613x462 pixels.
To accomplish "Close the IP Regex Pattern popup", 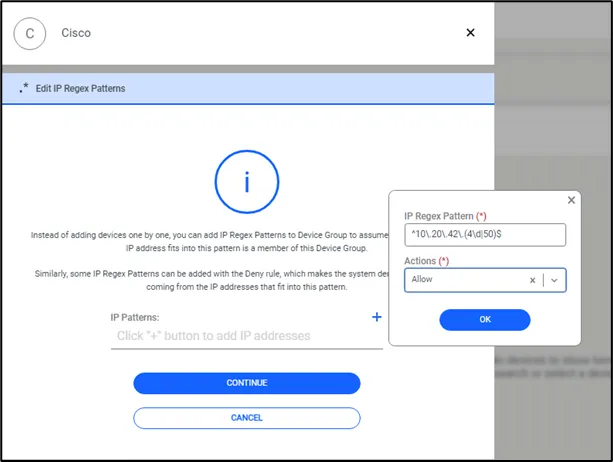I will (x=571, y=200).
